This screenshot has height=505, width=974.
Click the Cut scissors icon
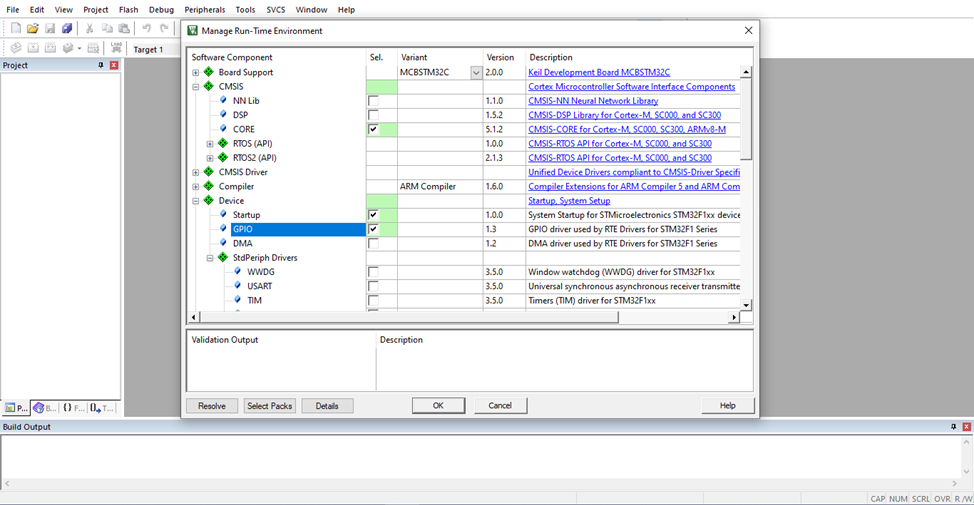point(89,28)
